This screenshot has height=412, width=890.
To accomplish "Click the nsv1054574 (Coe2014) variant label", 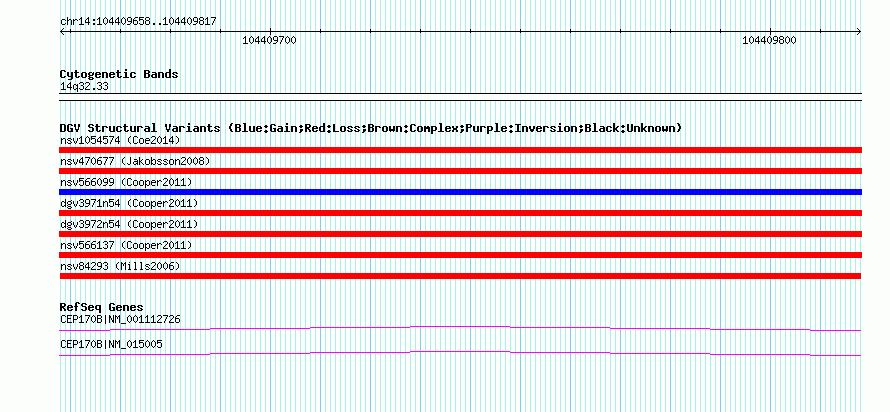I will pos(120,140).
